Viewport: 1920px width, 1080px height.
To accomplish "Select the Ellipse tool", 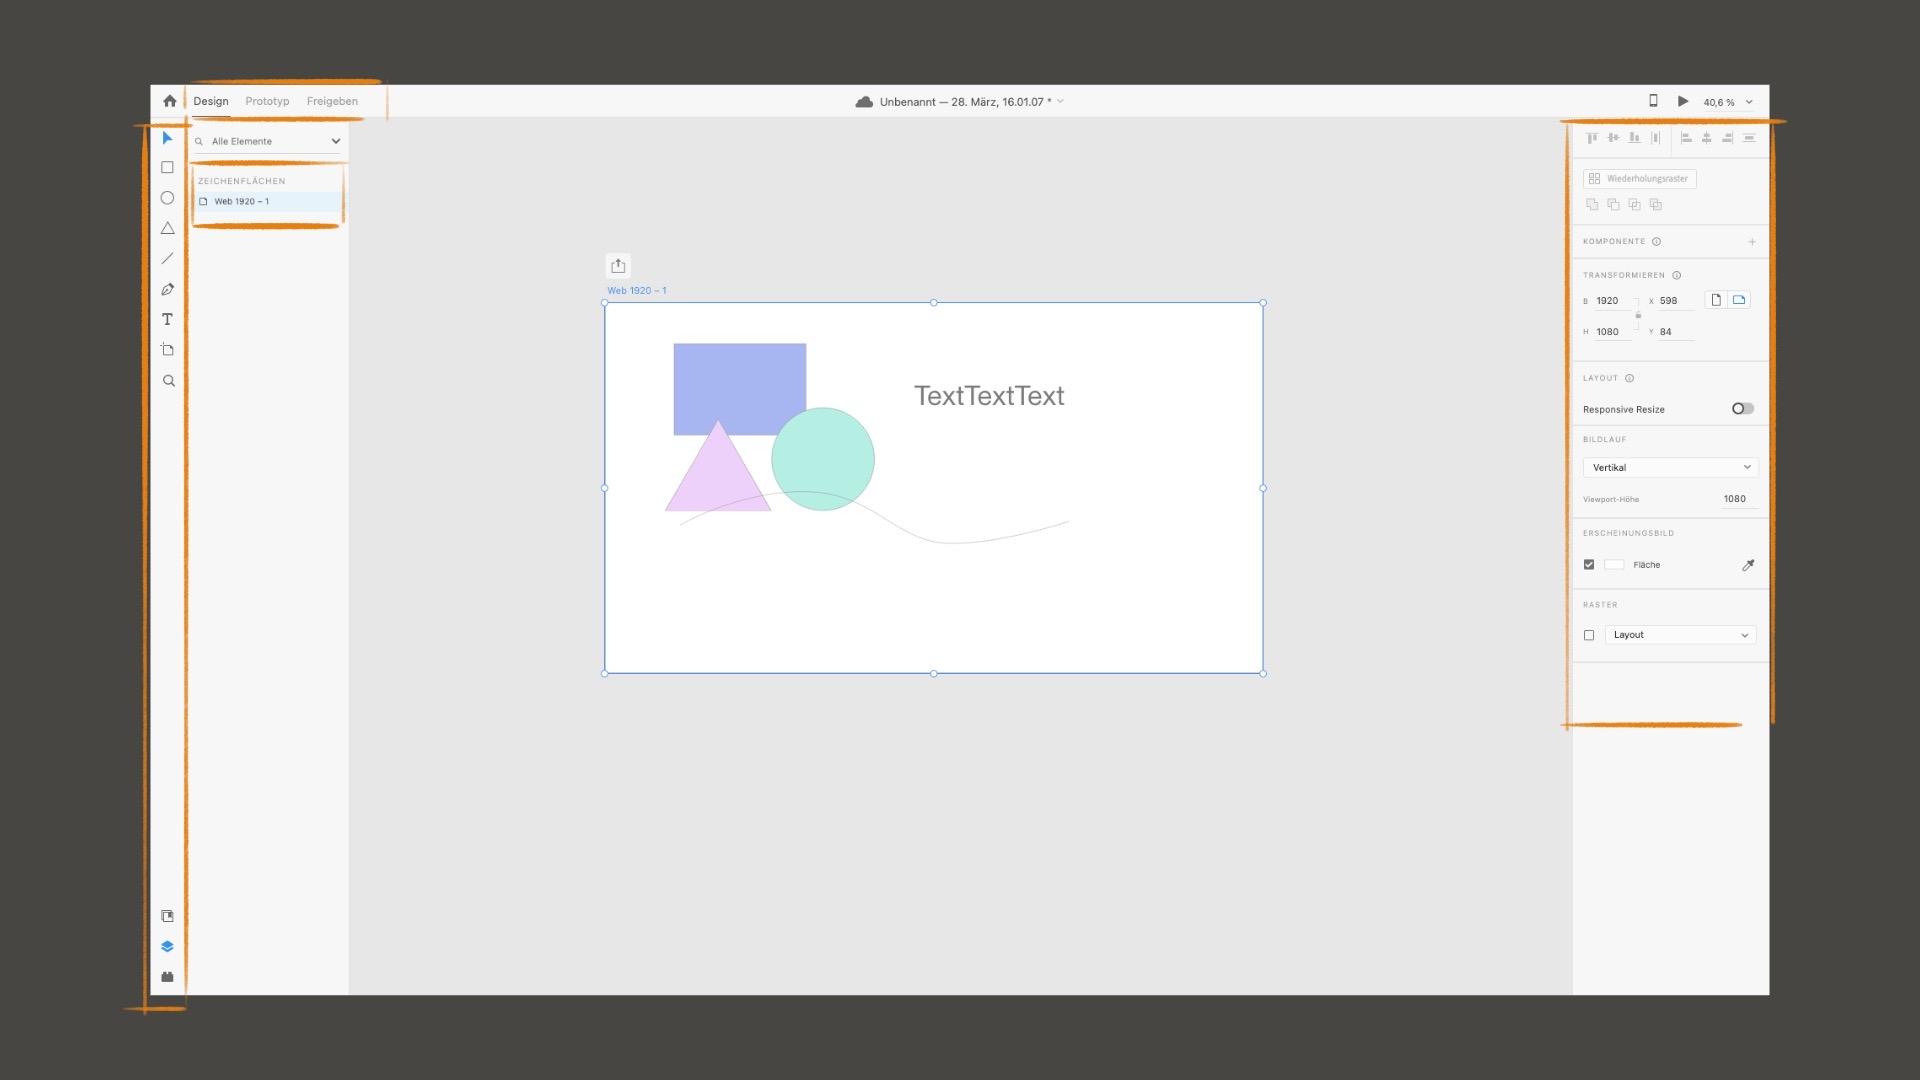I will point(167,198).
